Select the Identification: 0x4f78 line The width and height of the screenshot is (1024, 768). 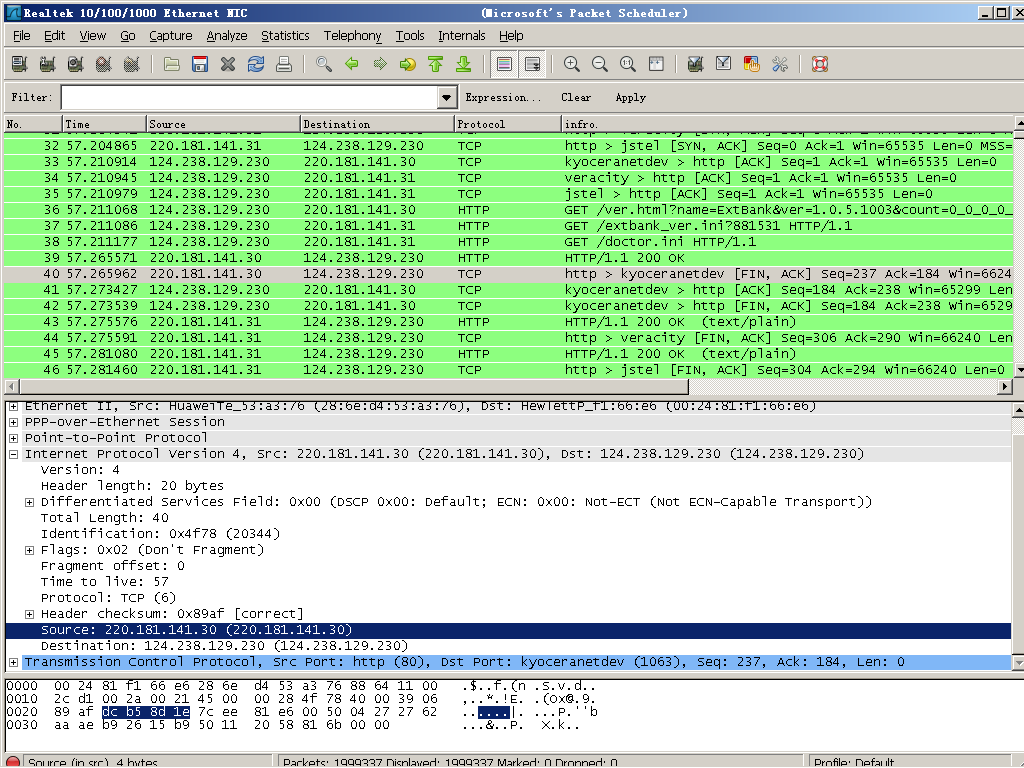pyautogui.click(x=161, y=534)
